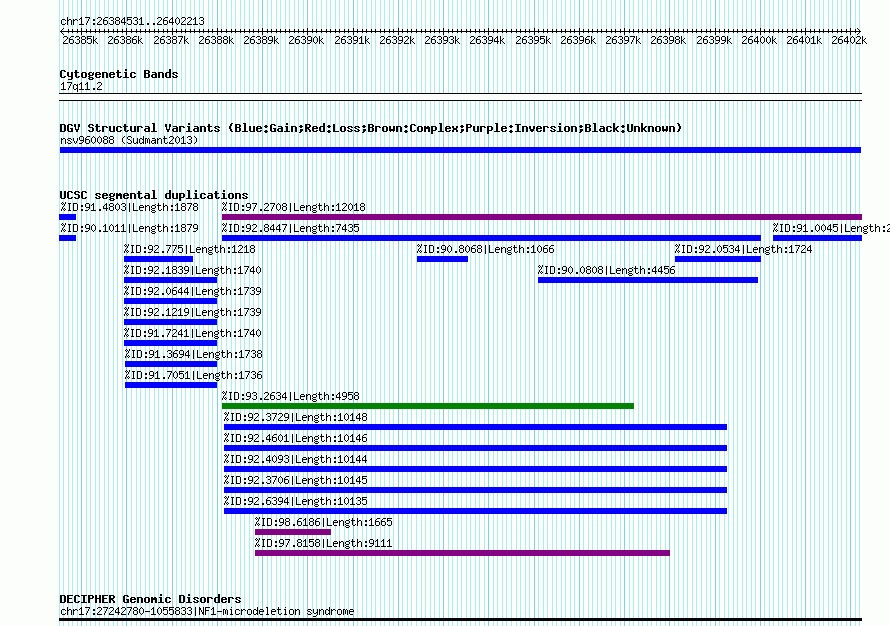Click the 17q11.2 band label
Viewport: 890px width, 626px height.
[81, 86]
